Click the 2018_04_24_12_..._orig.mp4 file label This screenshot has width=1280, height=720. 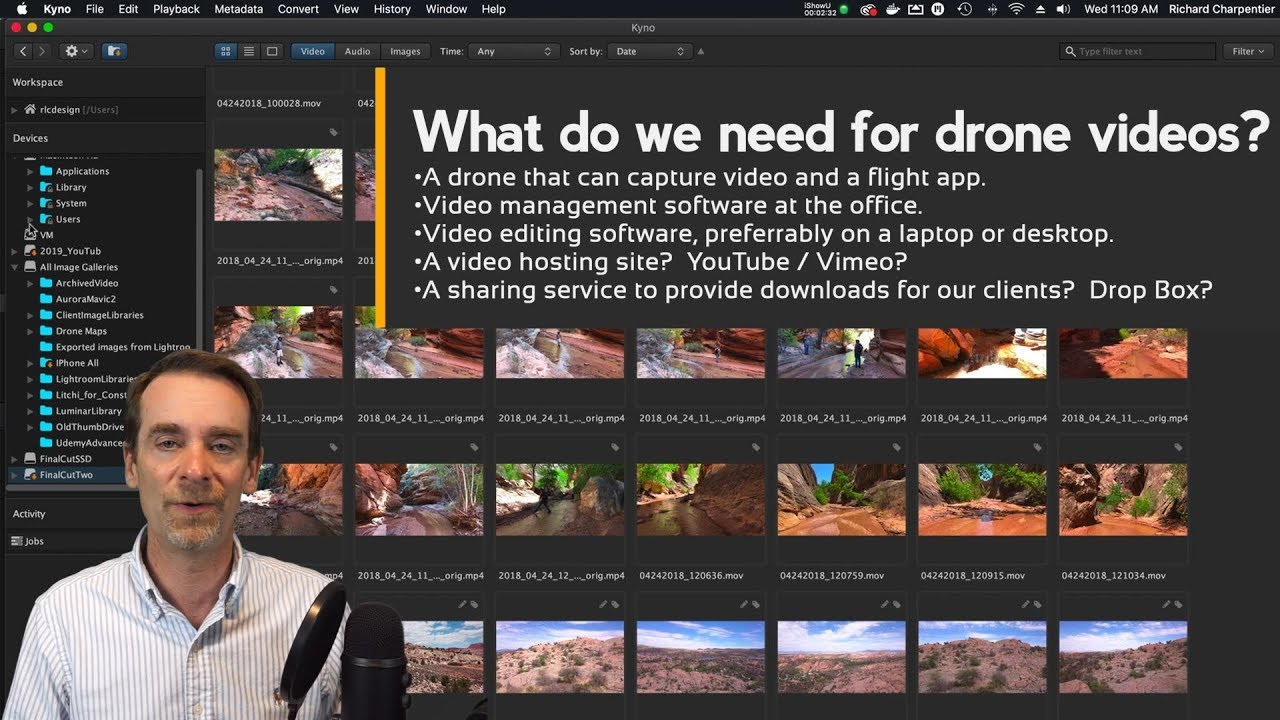561,576
